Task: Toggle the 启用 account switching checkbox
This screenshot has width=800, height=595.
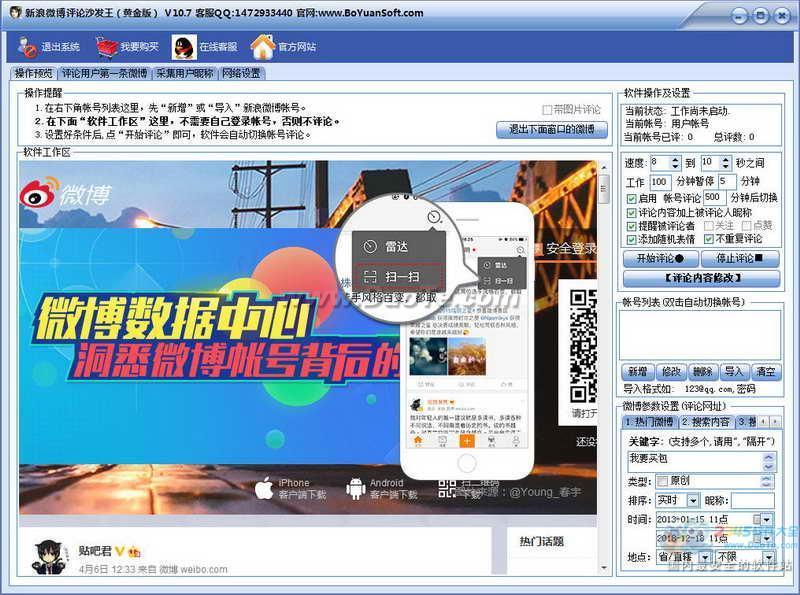Action: pos(632,199)
